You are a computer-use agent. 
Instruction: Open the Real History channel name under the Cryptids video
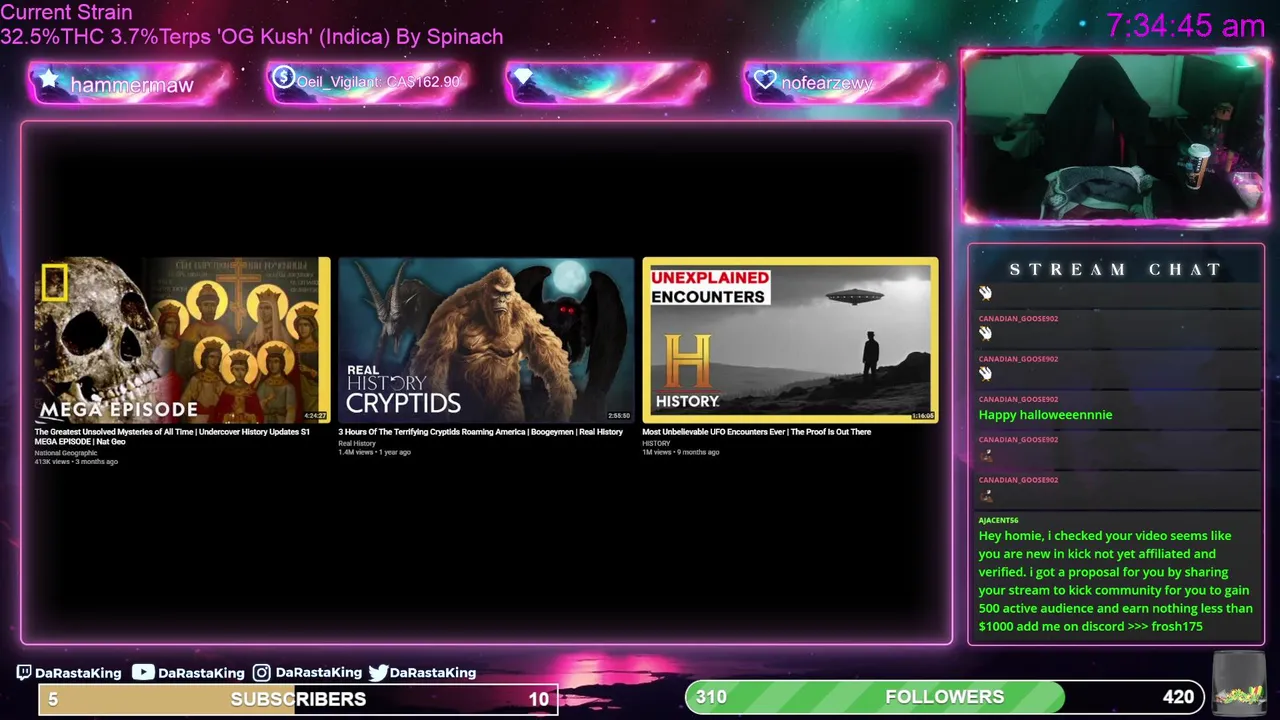pos(357,443)
